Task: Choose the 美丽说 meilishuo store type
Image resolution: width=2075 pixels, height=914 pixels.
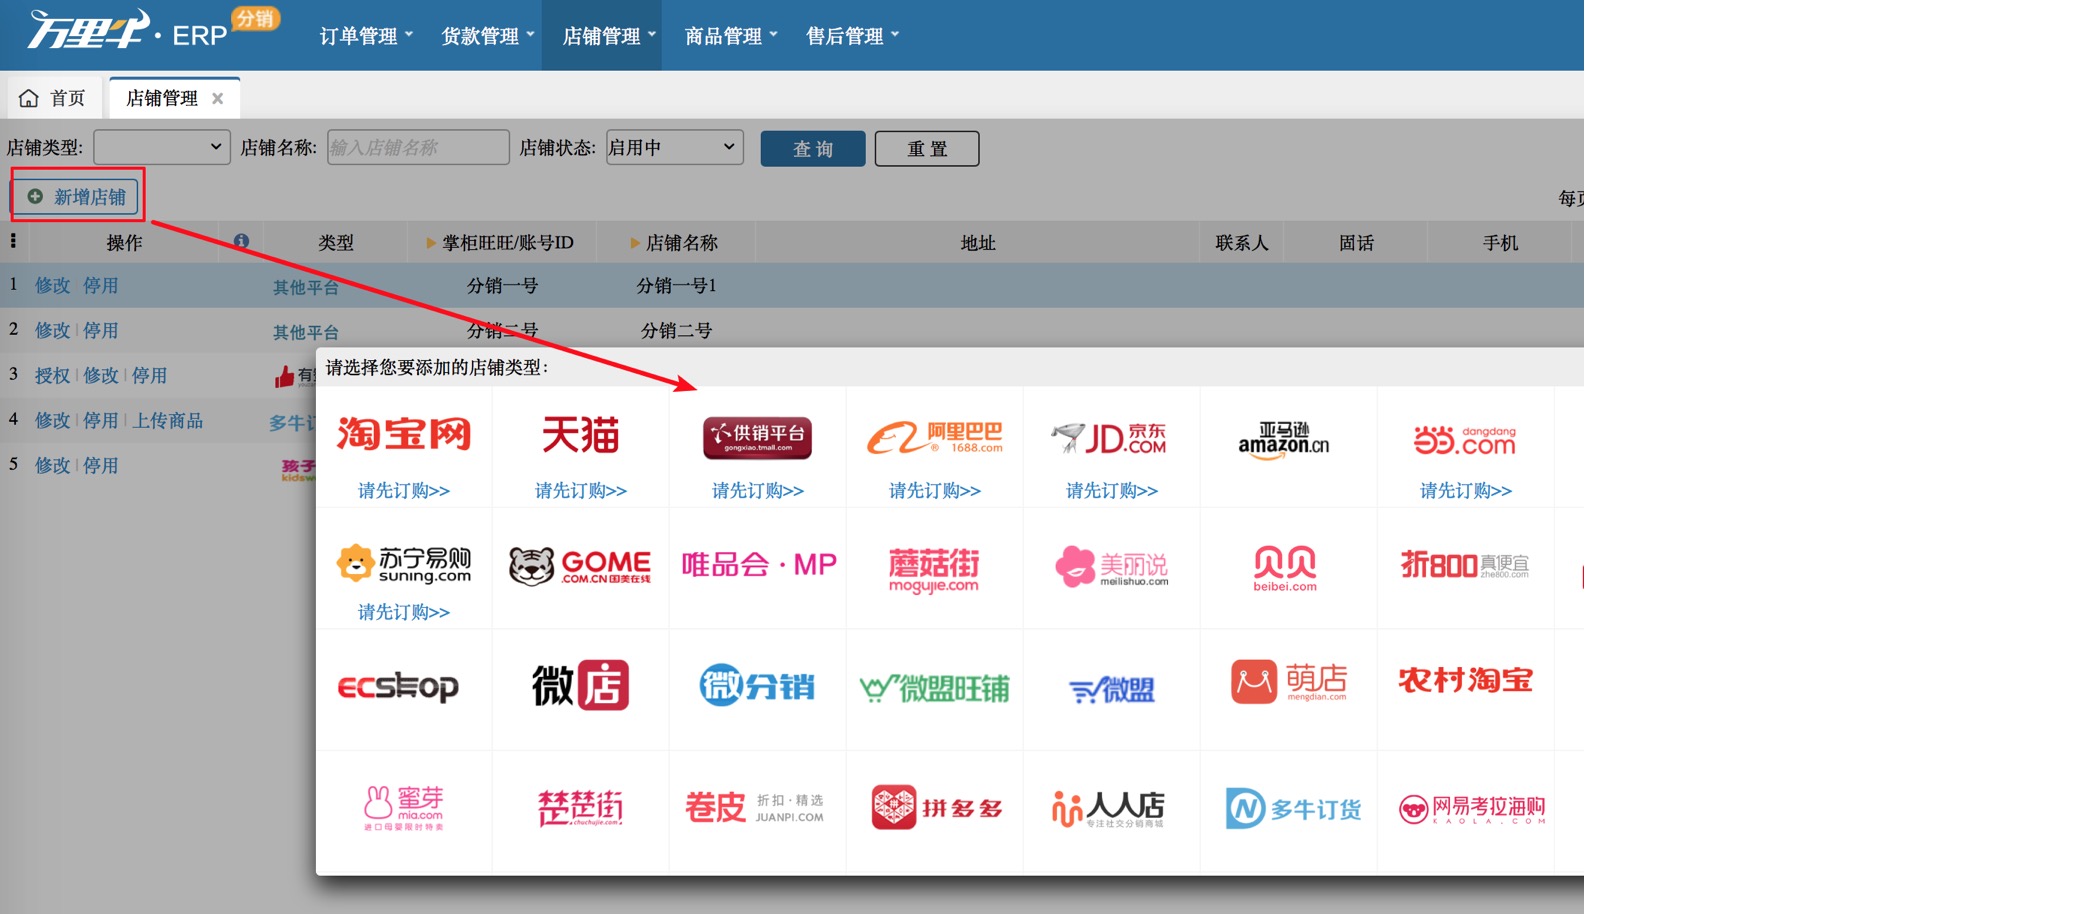Action: 1111,566
